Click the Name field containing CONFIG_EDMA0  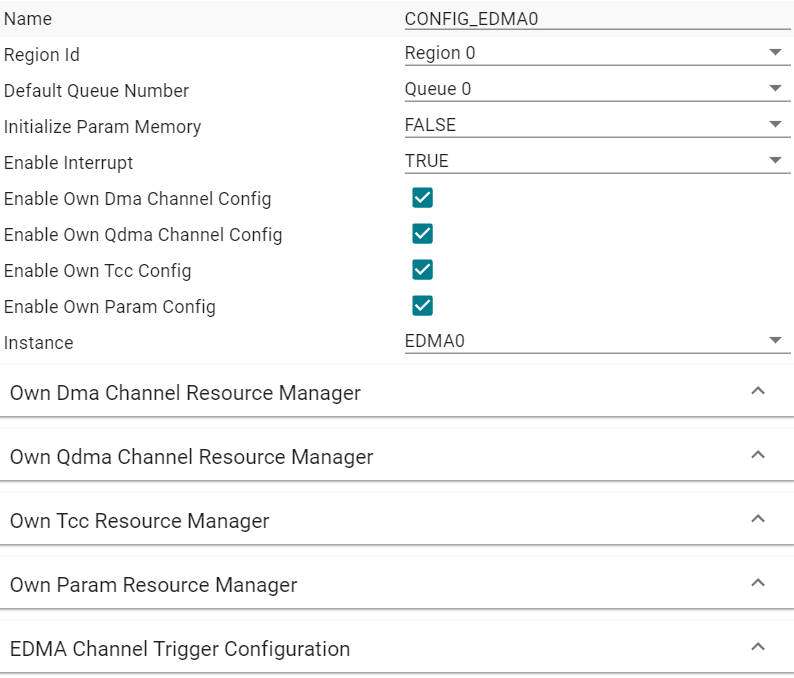click(590, 18)
